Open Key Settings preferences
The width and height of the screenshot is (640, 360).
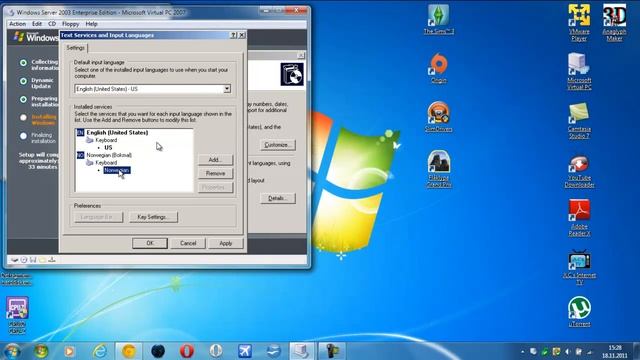[153, 217]
